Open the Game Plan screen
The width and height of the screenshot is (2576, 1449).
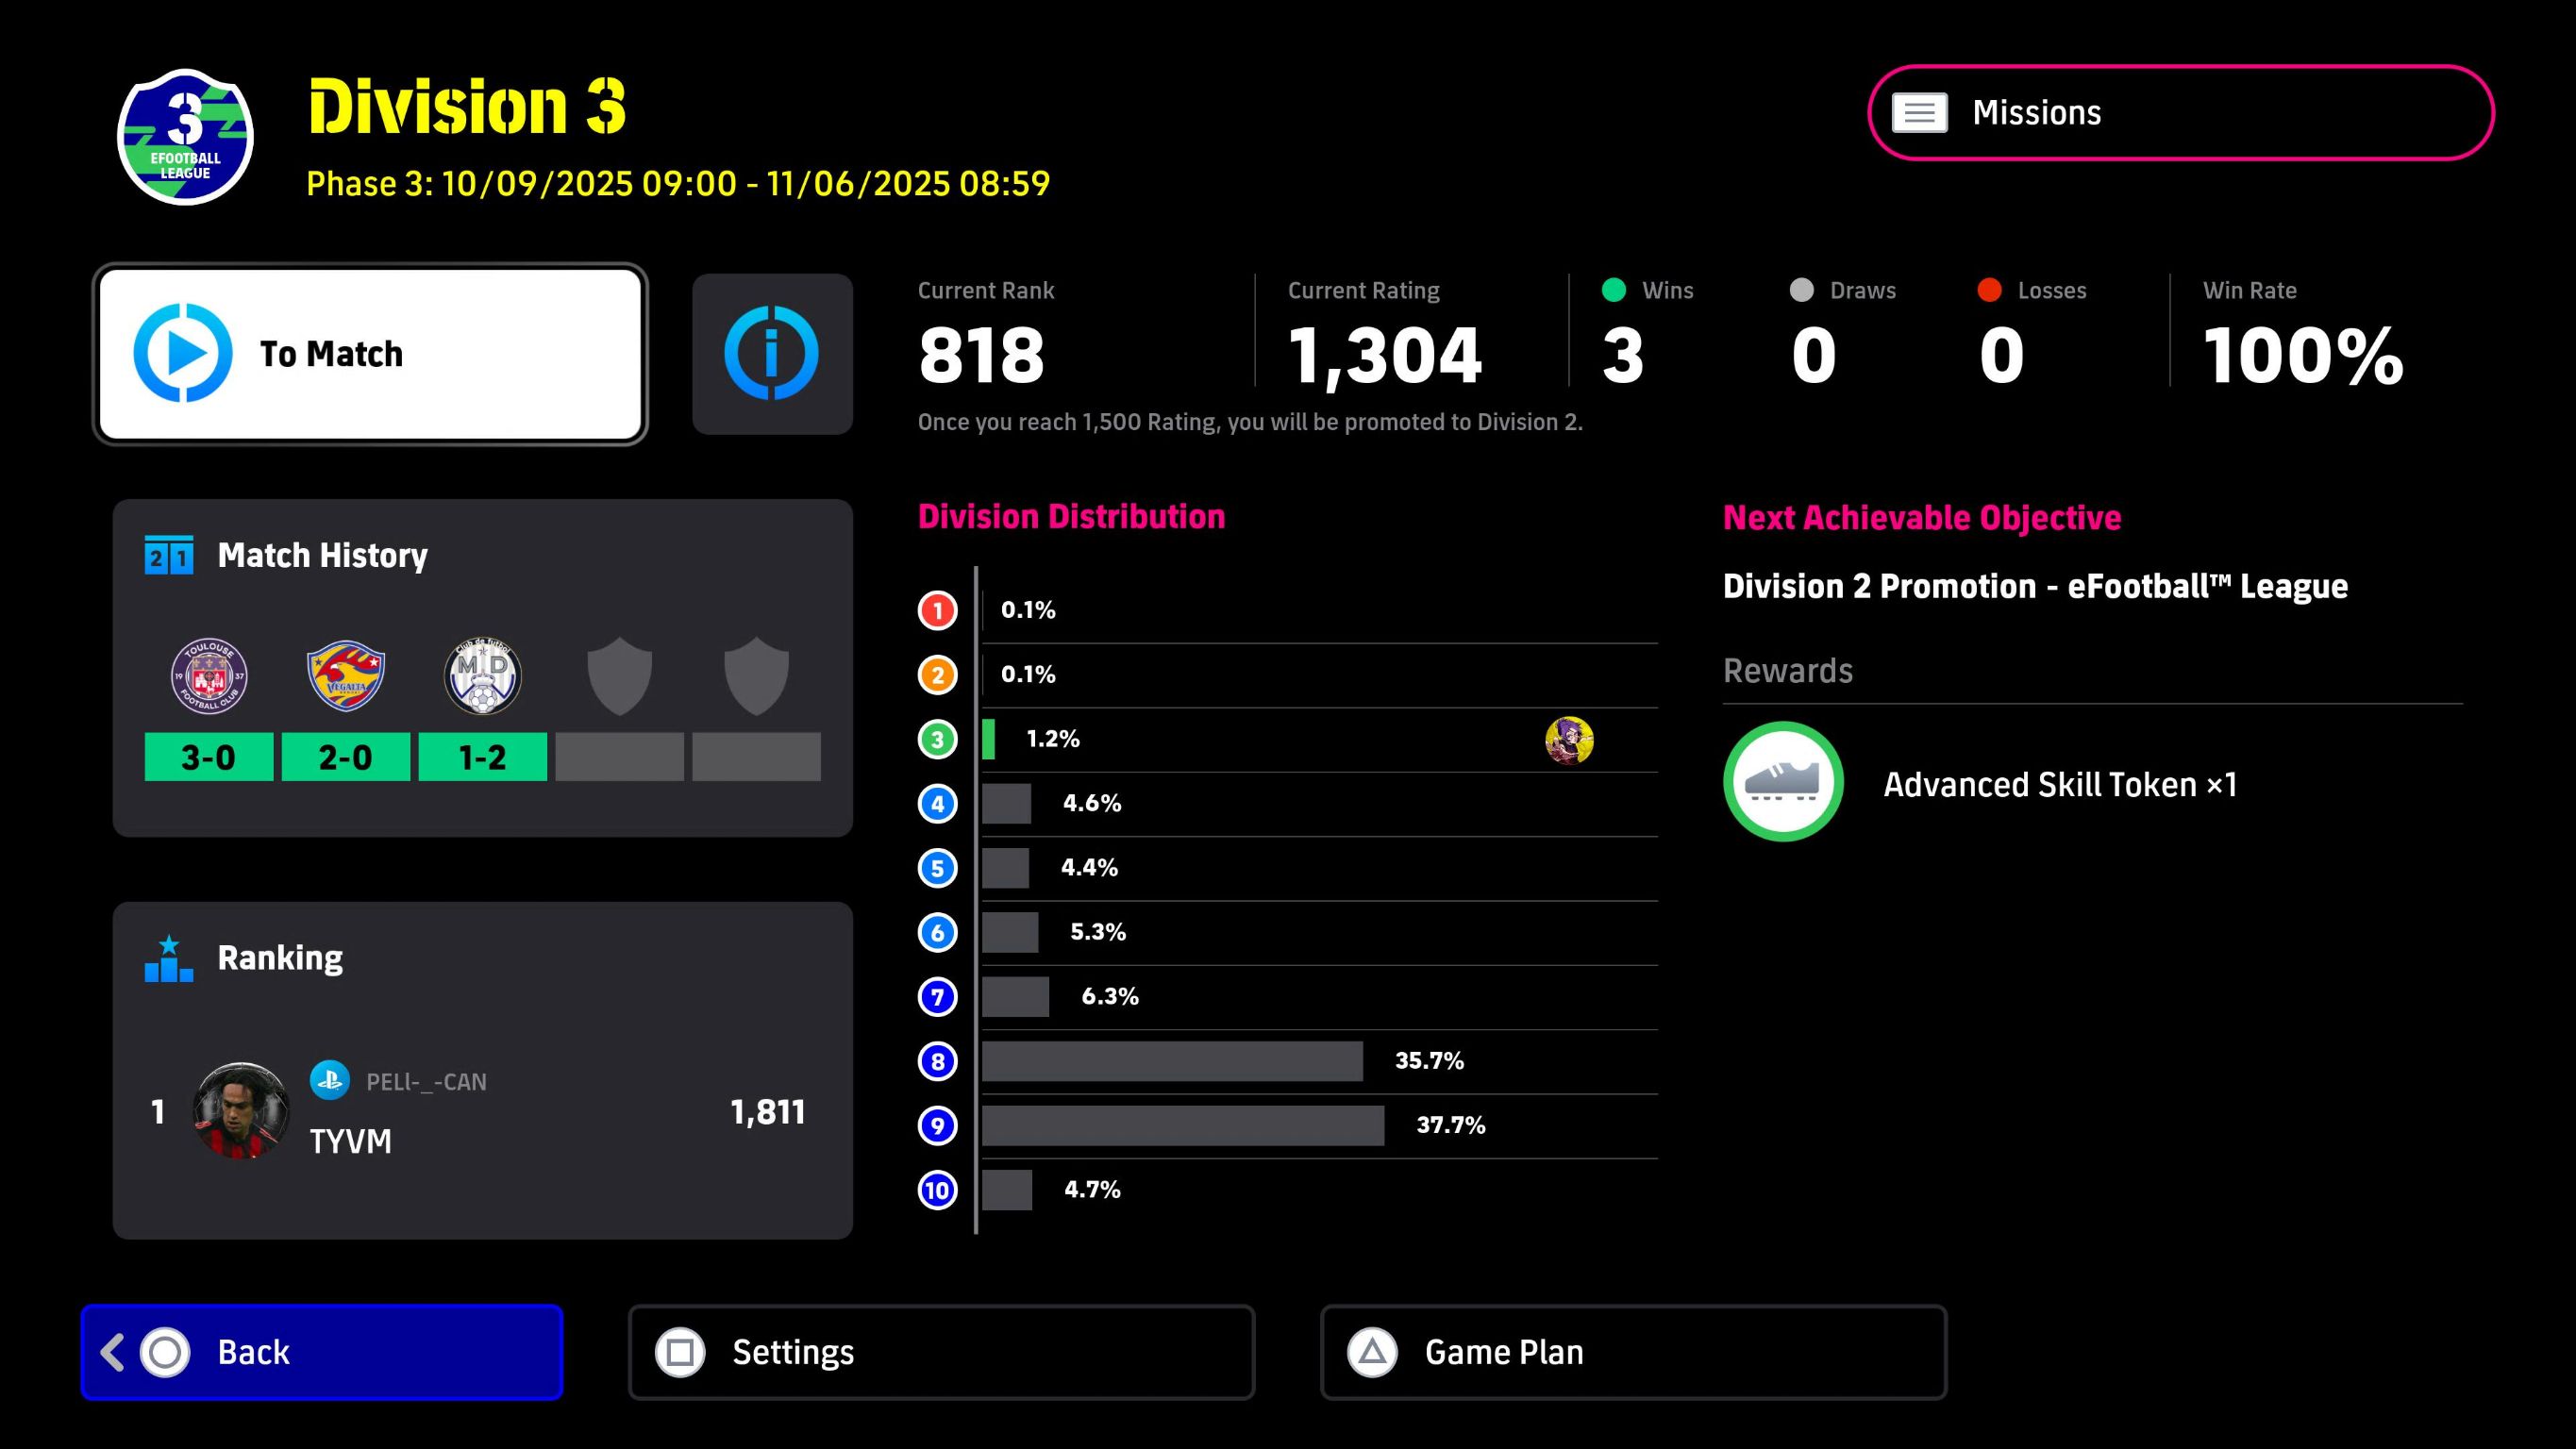[1632, 1352]
